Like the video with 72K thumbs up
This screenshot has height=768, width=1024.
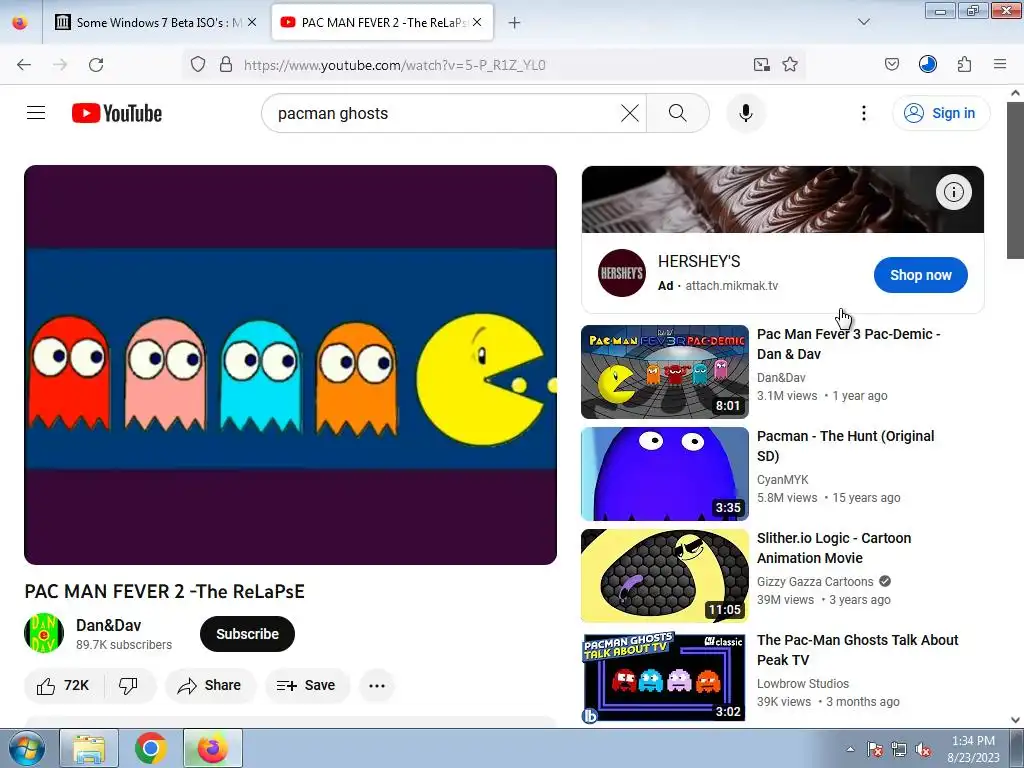pos(63,685)
